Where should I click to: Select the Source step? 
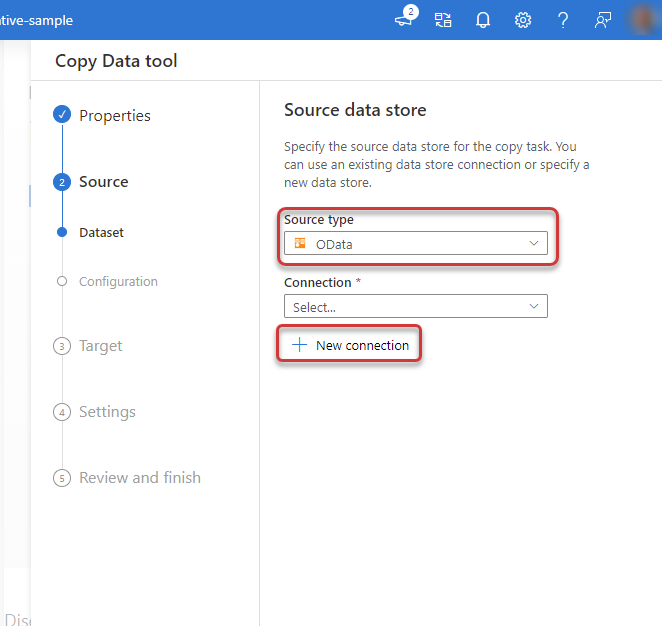[x=103, y=182]
